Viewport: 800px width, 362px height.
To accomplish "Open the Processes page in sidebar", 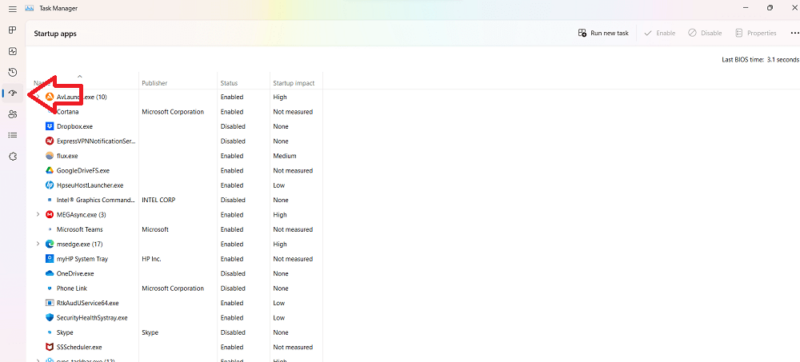I will click(x=13, y=30).
